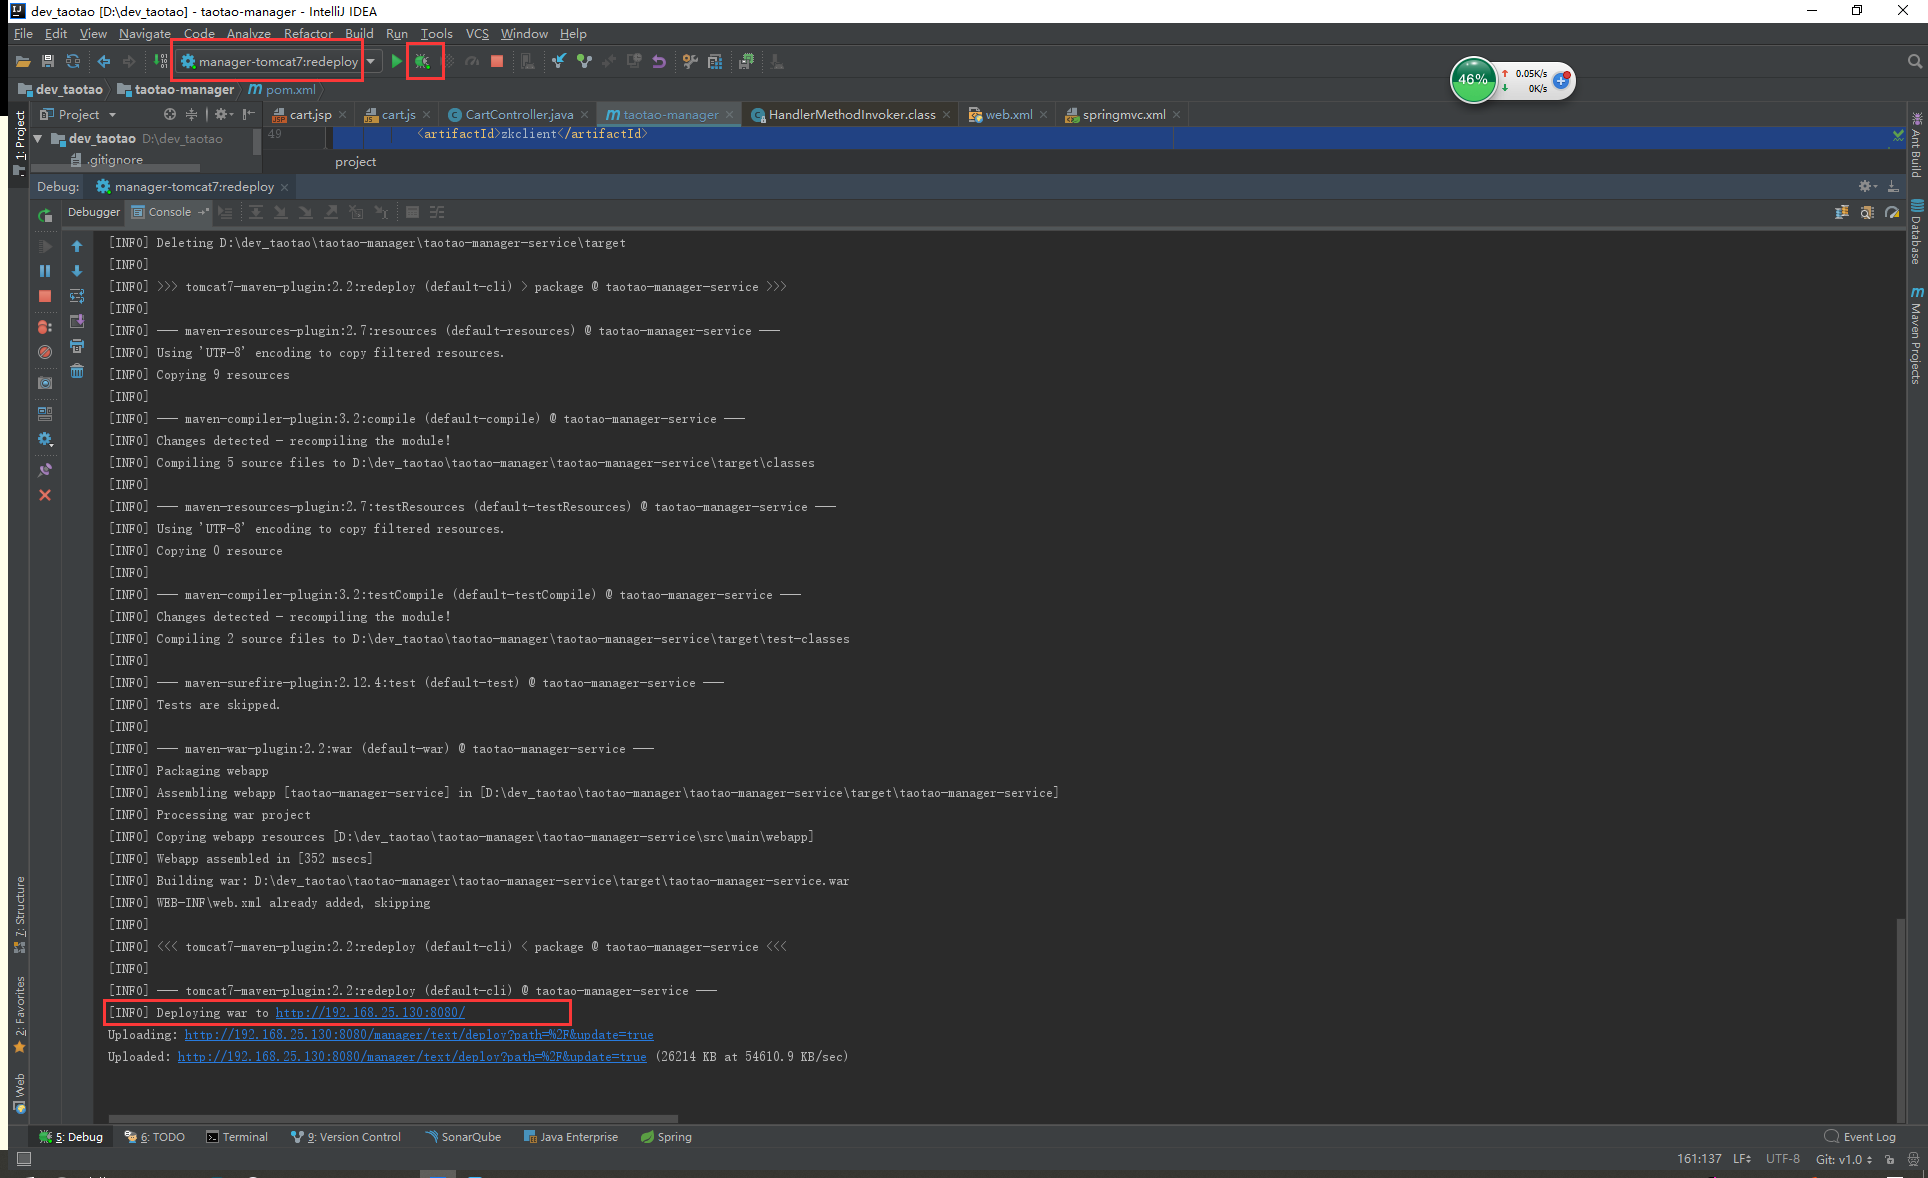
Task: Clear console with the trash icon
Action: pos(77,371)
